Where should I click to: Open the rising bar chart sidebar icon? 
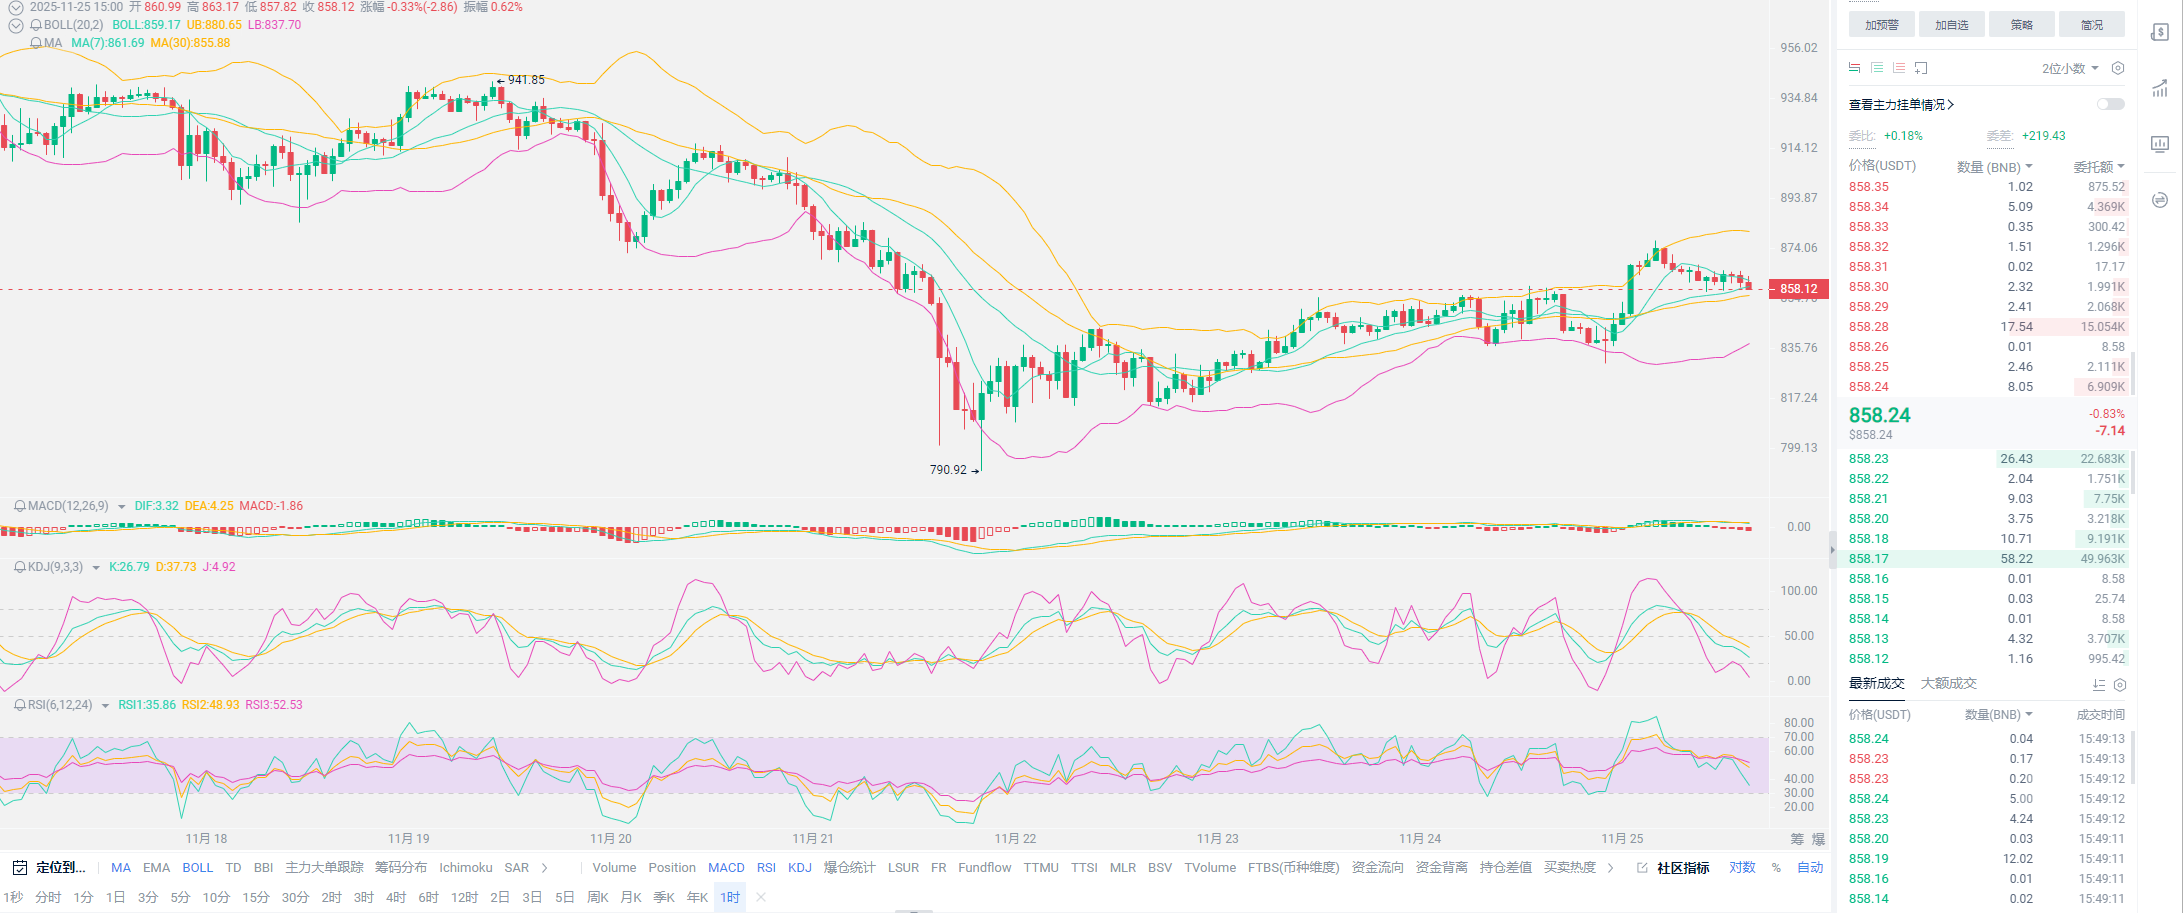coord(2160,89)
